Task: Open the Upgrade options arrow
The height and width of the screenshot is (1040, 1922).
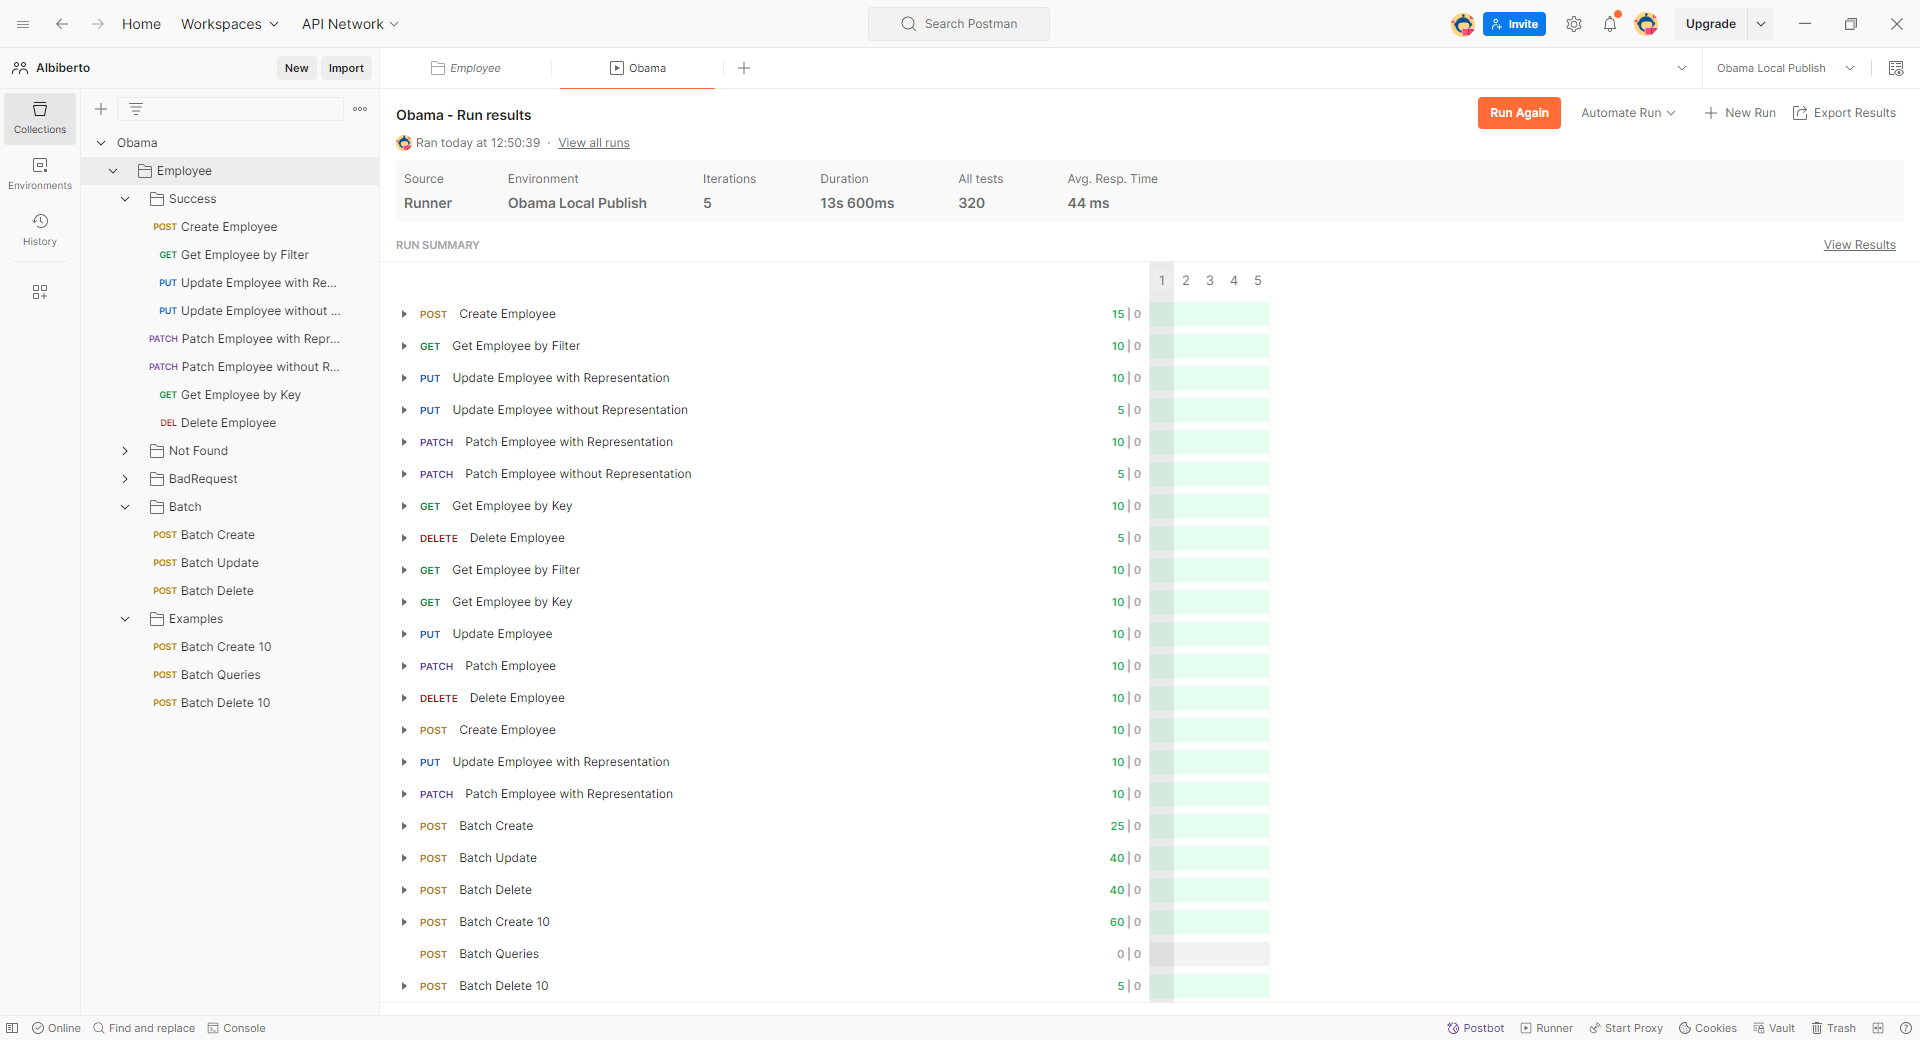Action: tap(1761, 24)
